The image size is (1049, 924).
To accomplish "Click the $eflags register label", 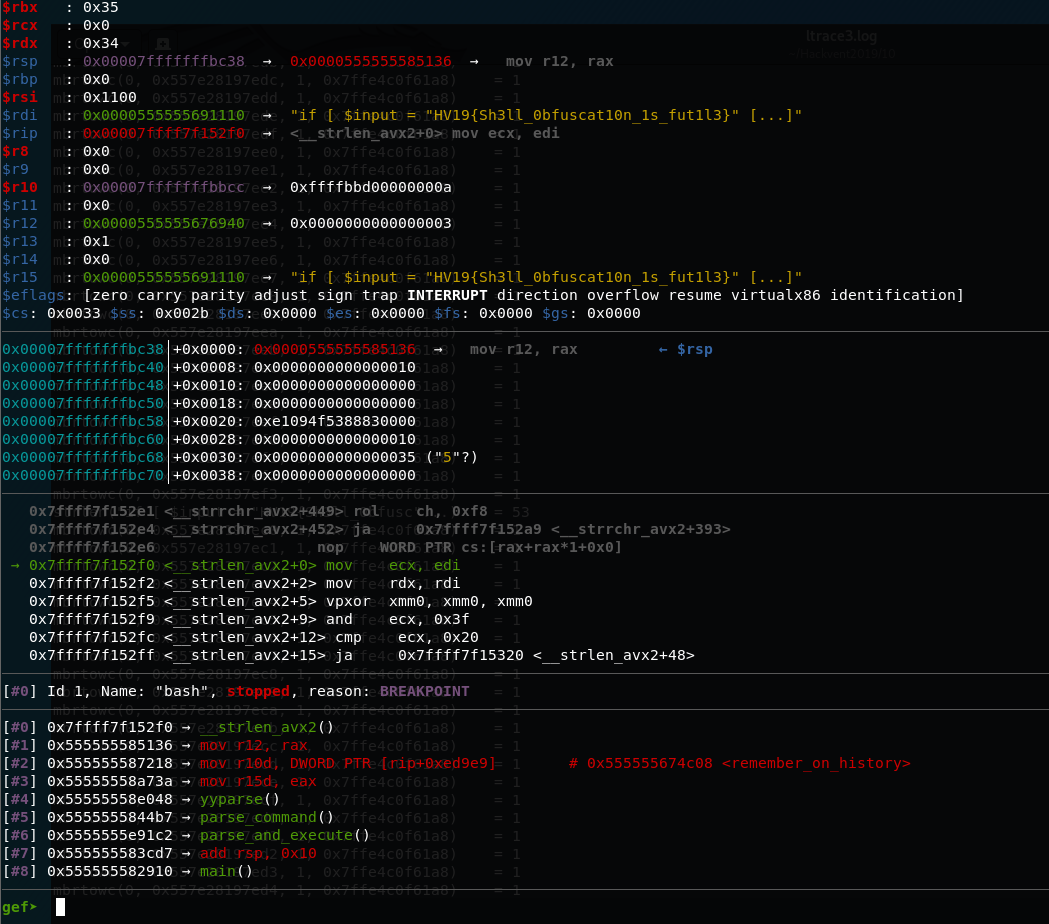I will pos(33,296).
